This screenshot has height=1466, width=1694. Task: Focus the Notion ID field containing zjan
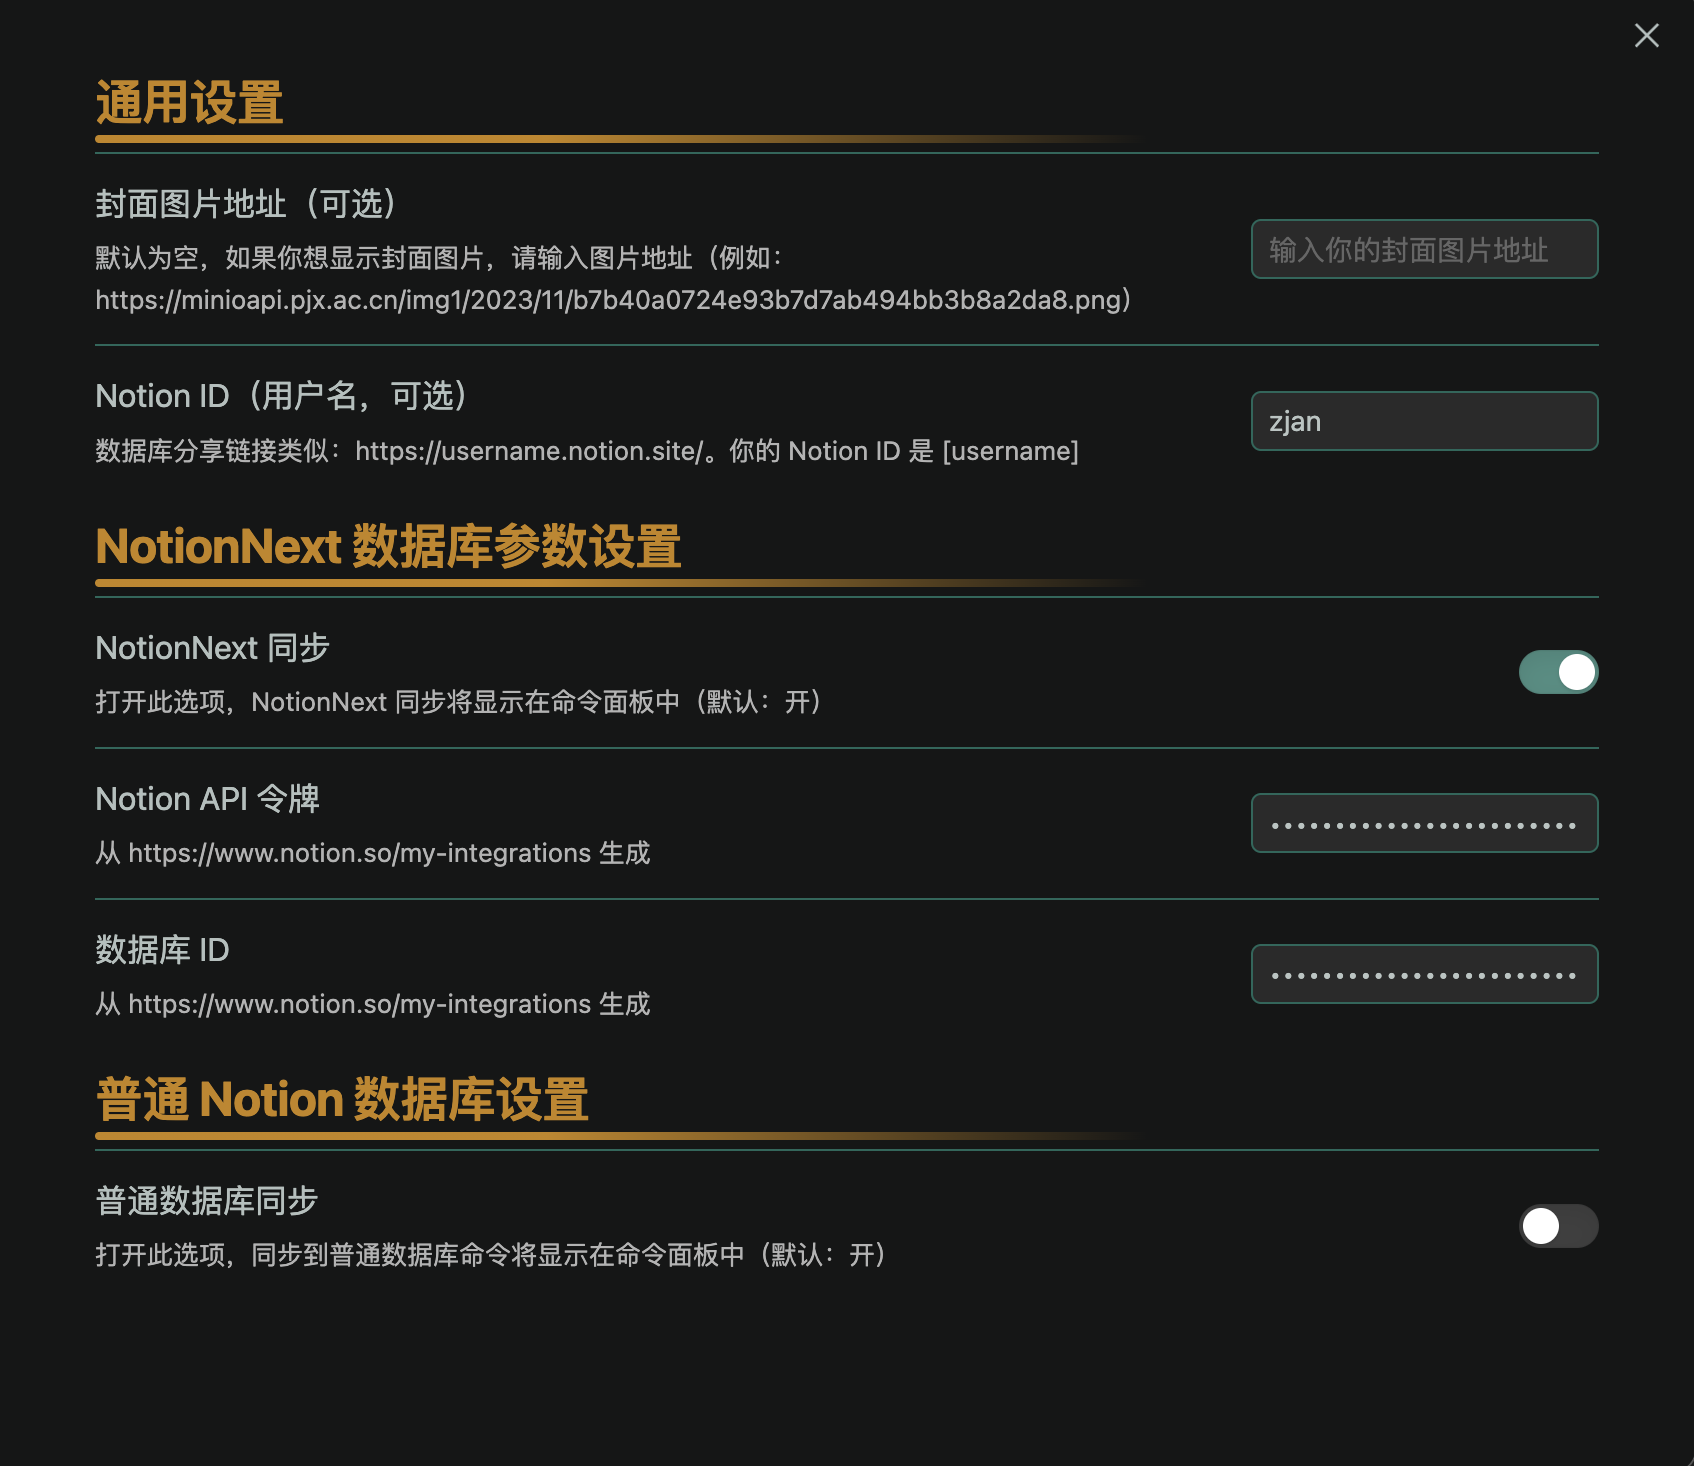pos(1424,421)
